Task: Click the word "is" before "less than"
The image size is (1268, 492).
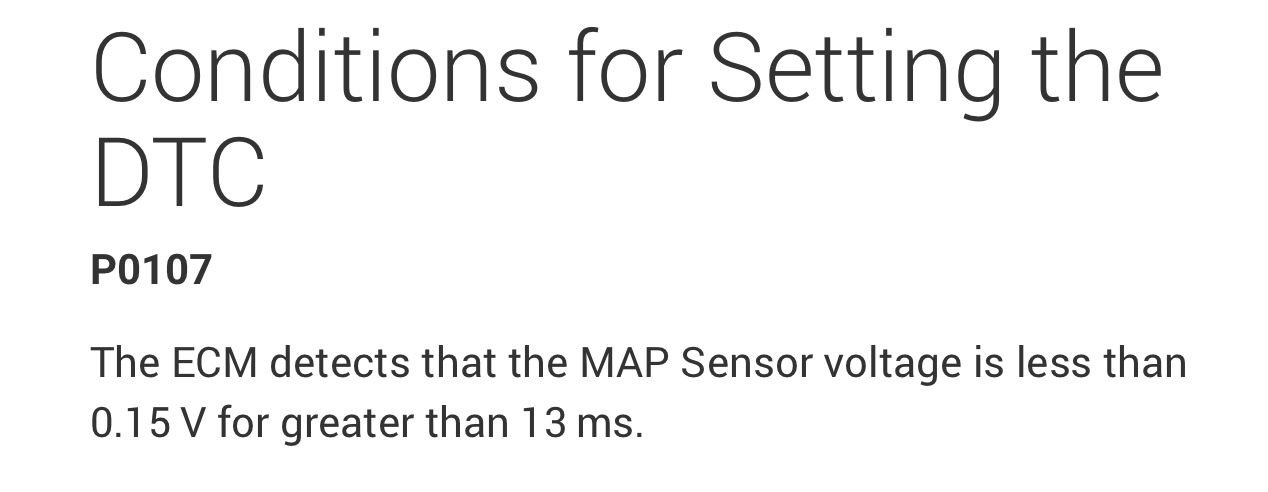Action: [988, 363]
